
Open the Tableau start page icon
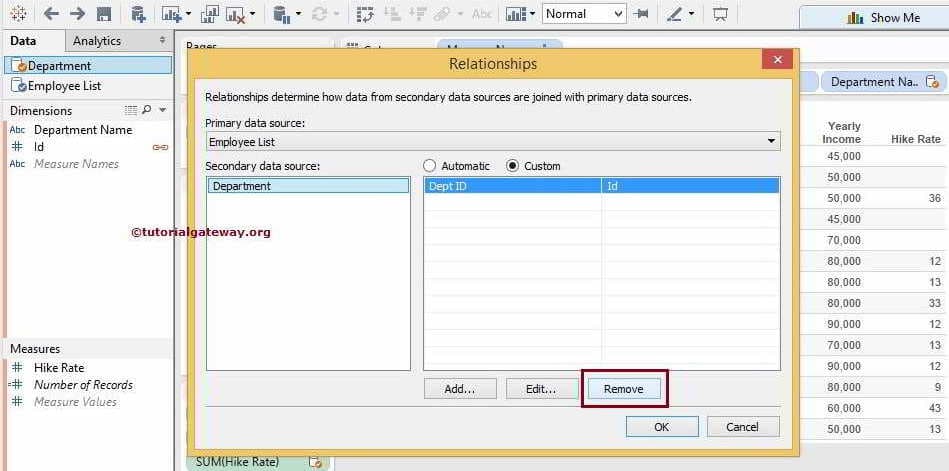point(19,14)
